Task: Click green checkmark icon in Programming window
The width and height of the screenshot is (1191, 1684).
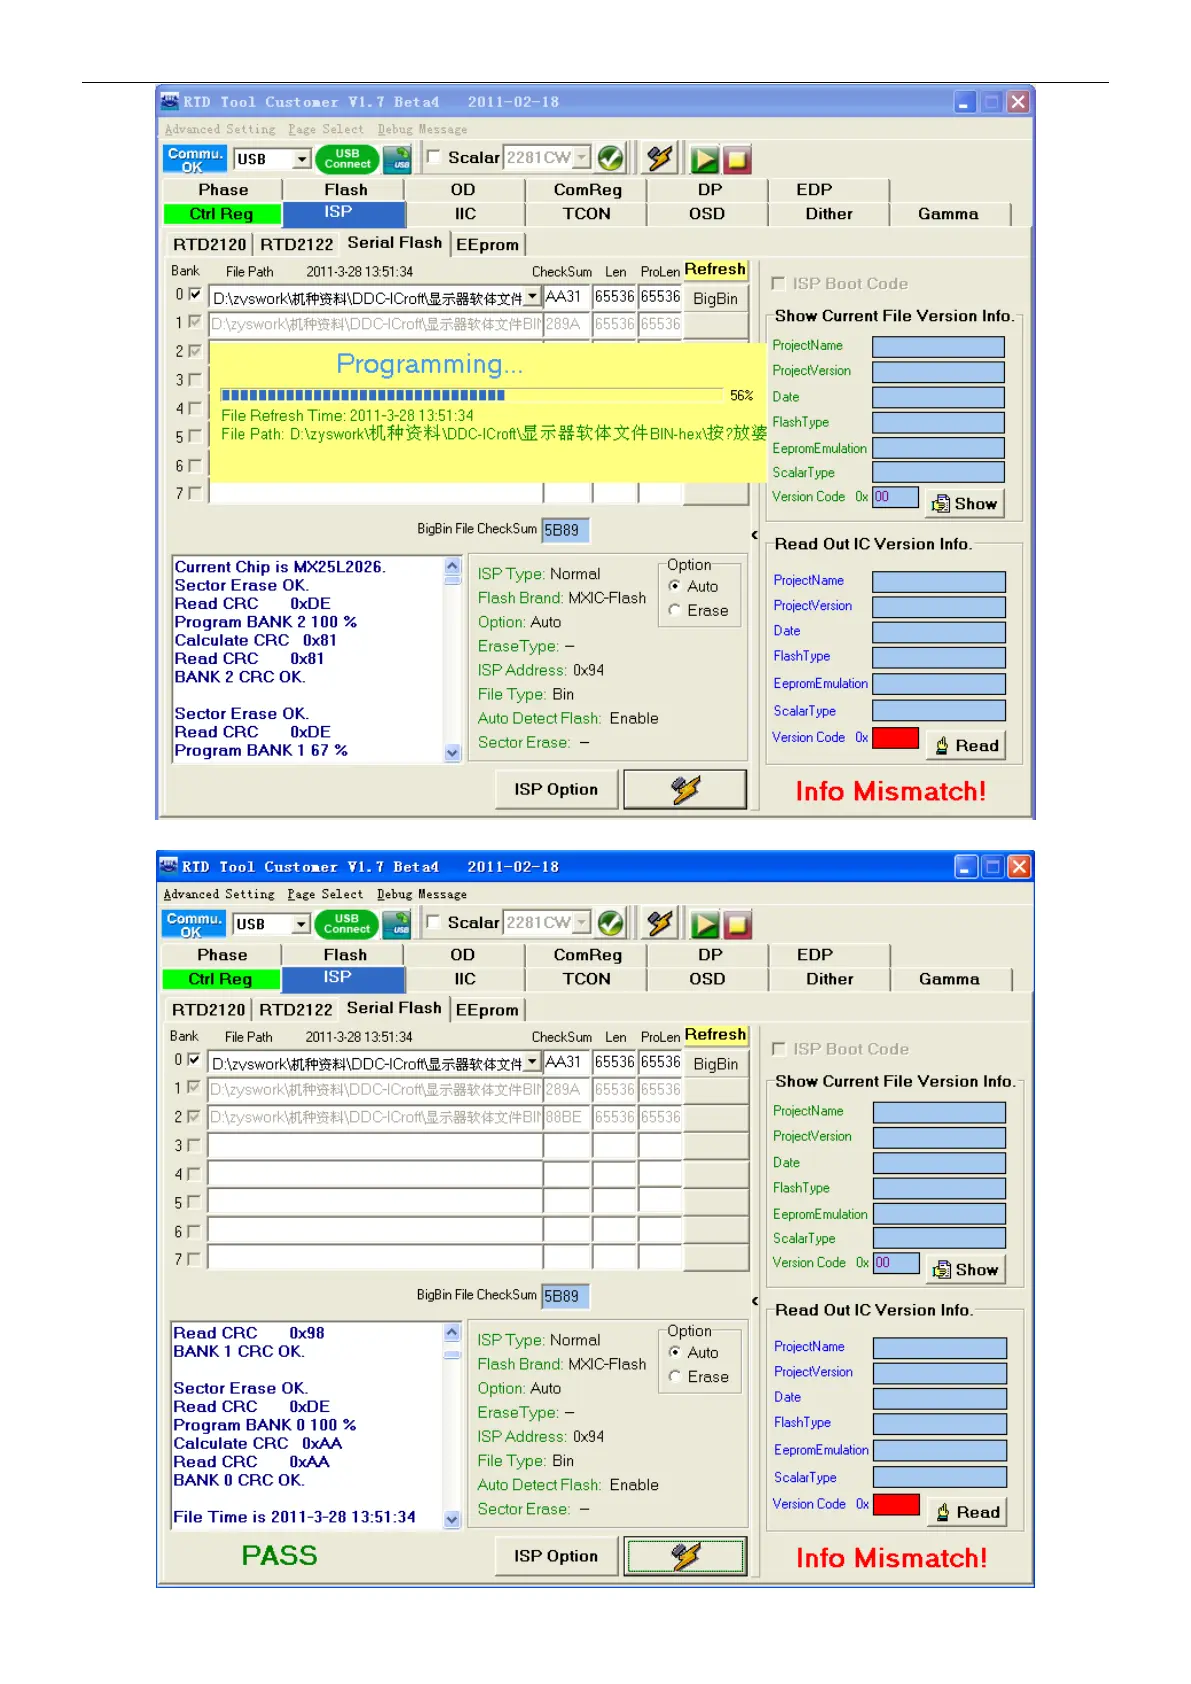Action: pos(610,158)
